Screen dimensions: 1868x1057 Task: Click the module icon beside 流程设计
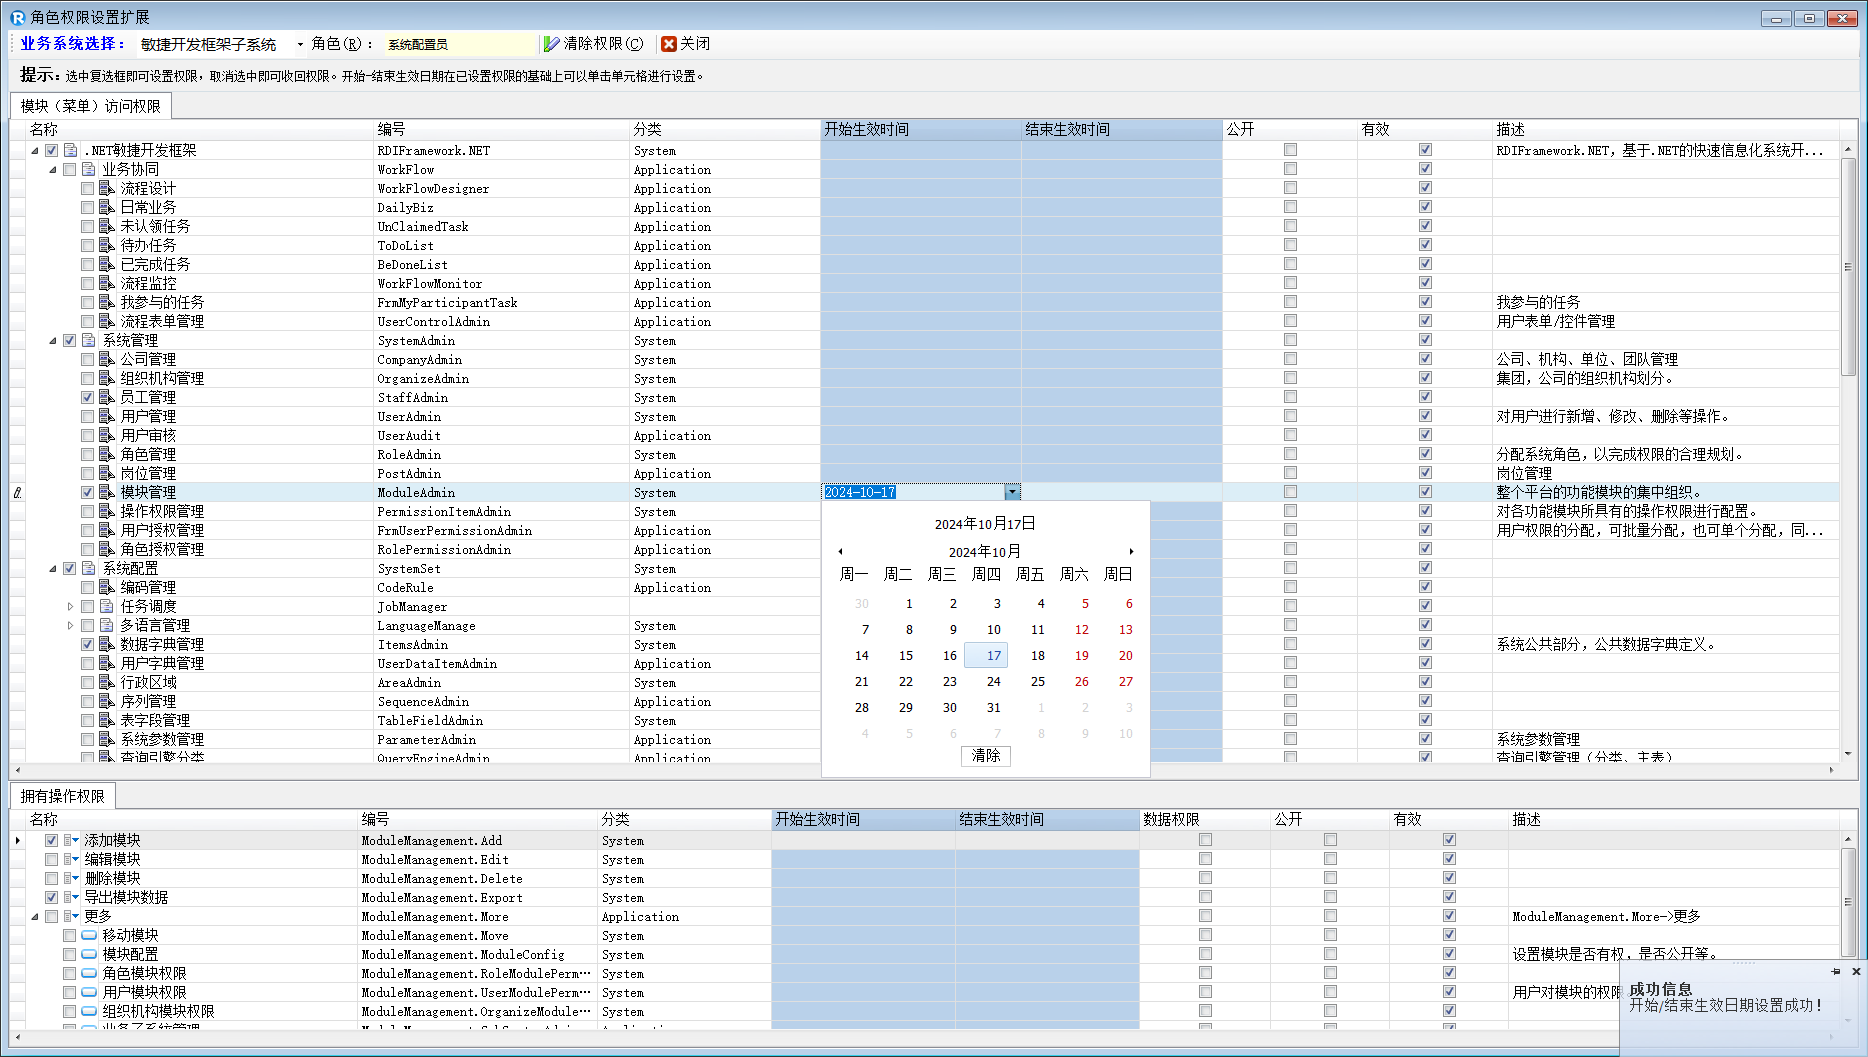107,188
